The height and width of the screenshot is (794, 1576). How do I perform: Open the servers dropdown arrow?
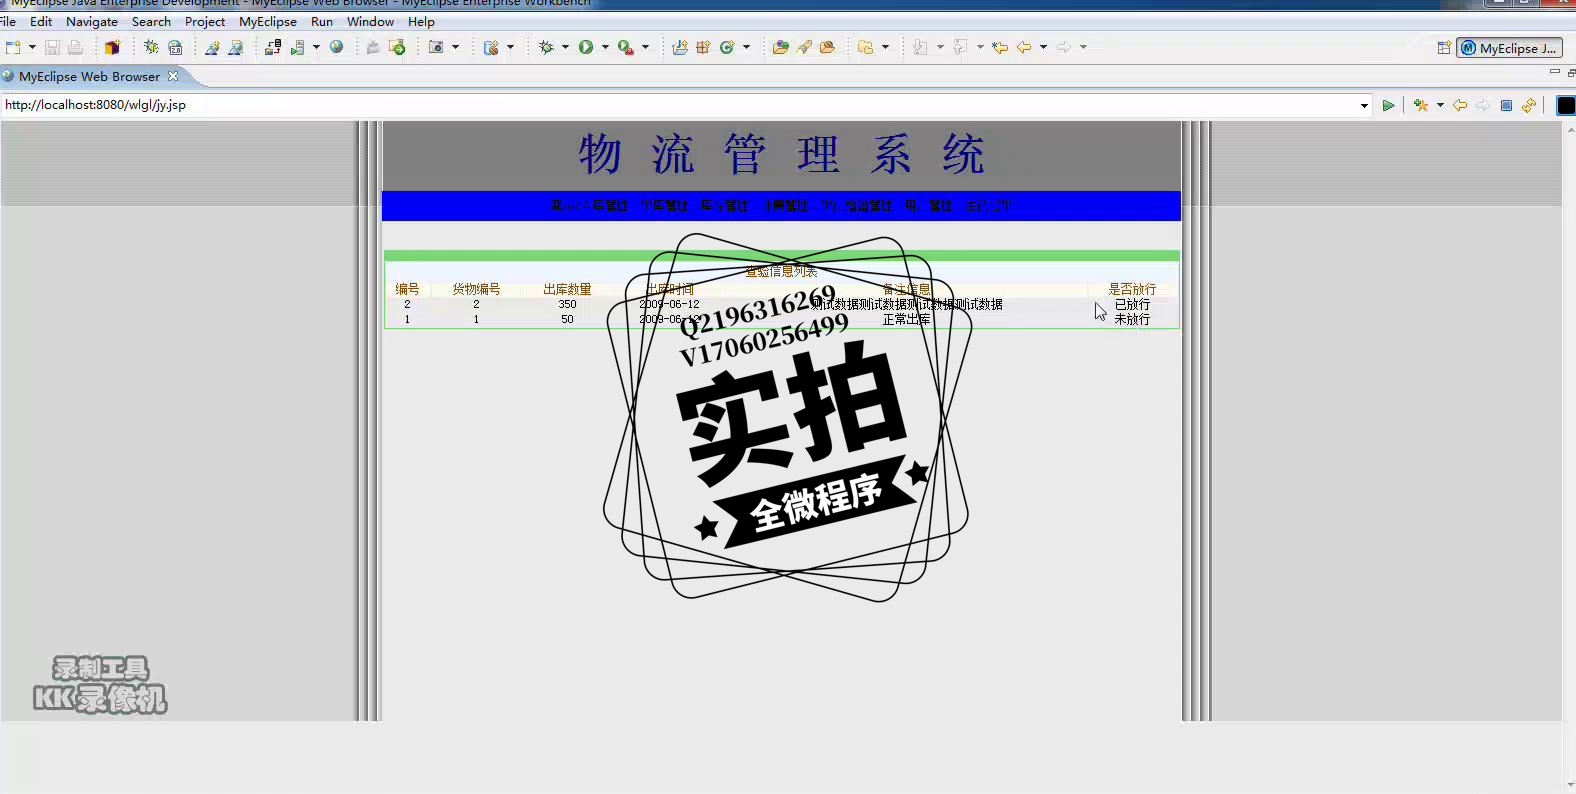pyautogui.click(x=316, y=47)
